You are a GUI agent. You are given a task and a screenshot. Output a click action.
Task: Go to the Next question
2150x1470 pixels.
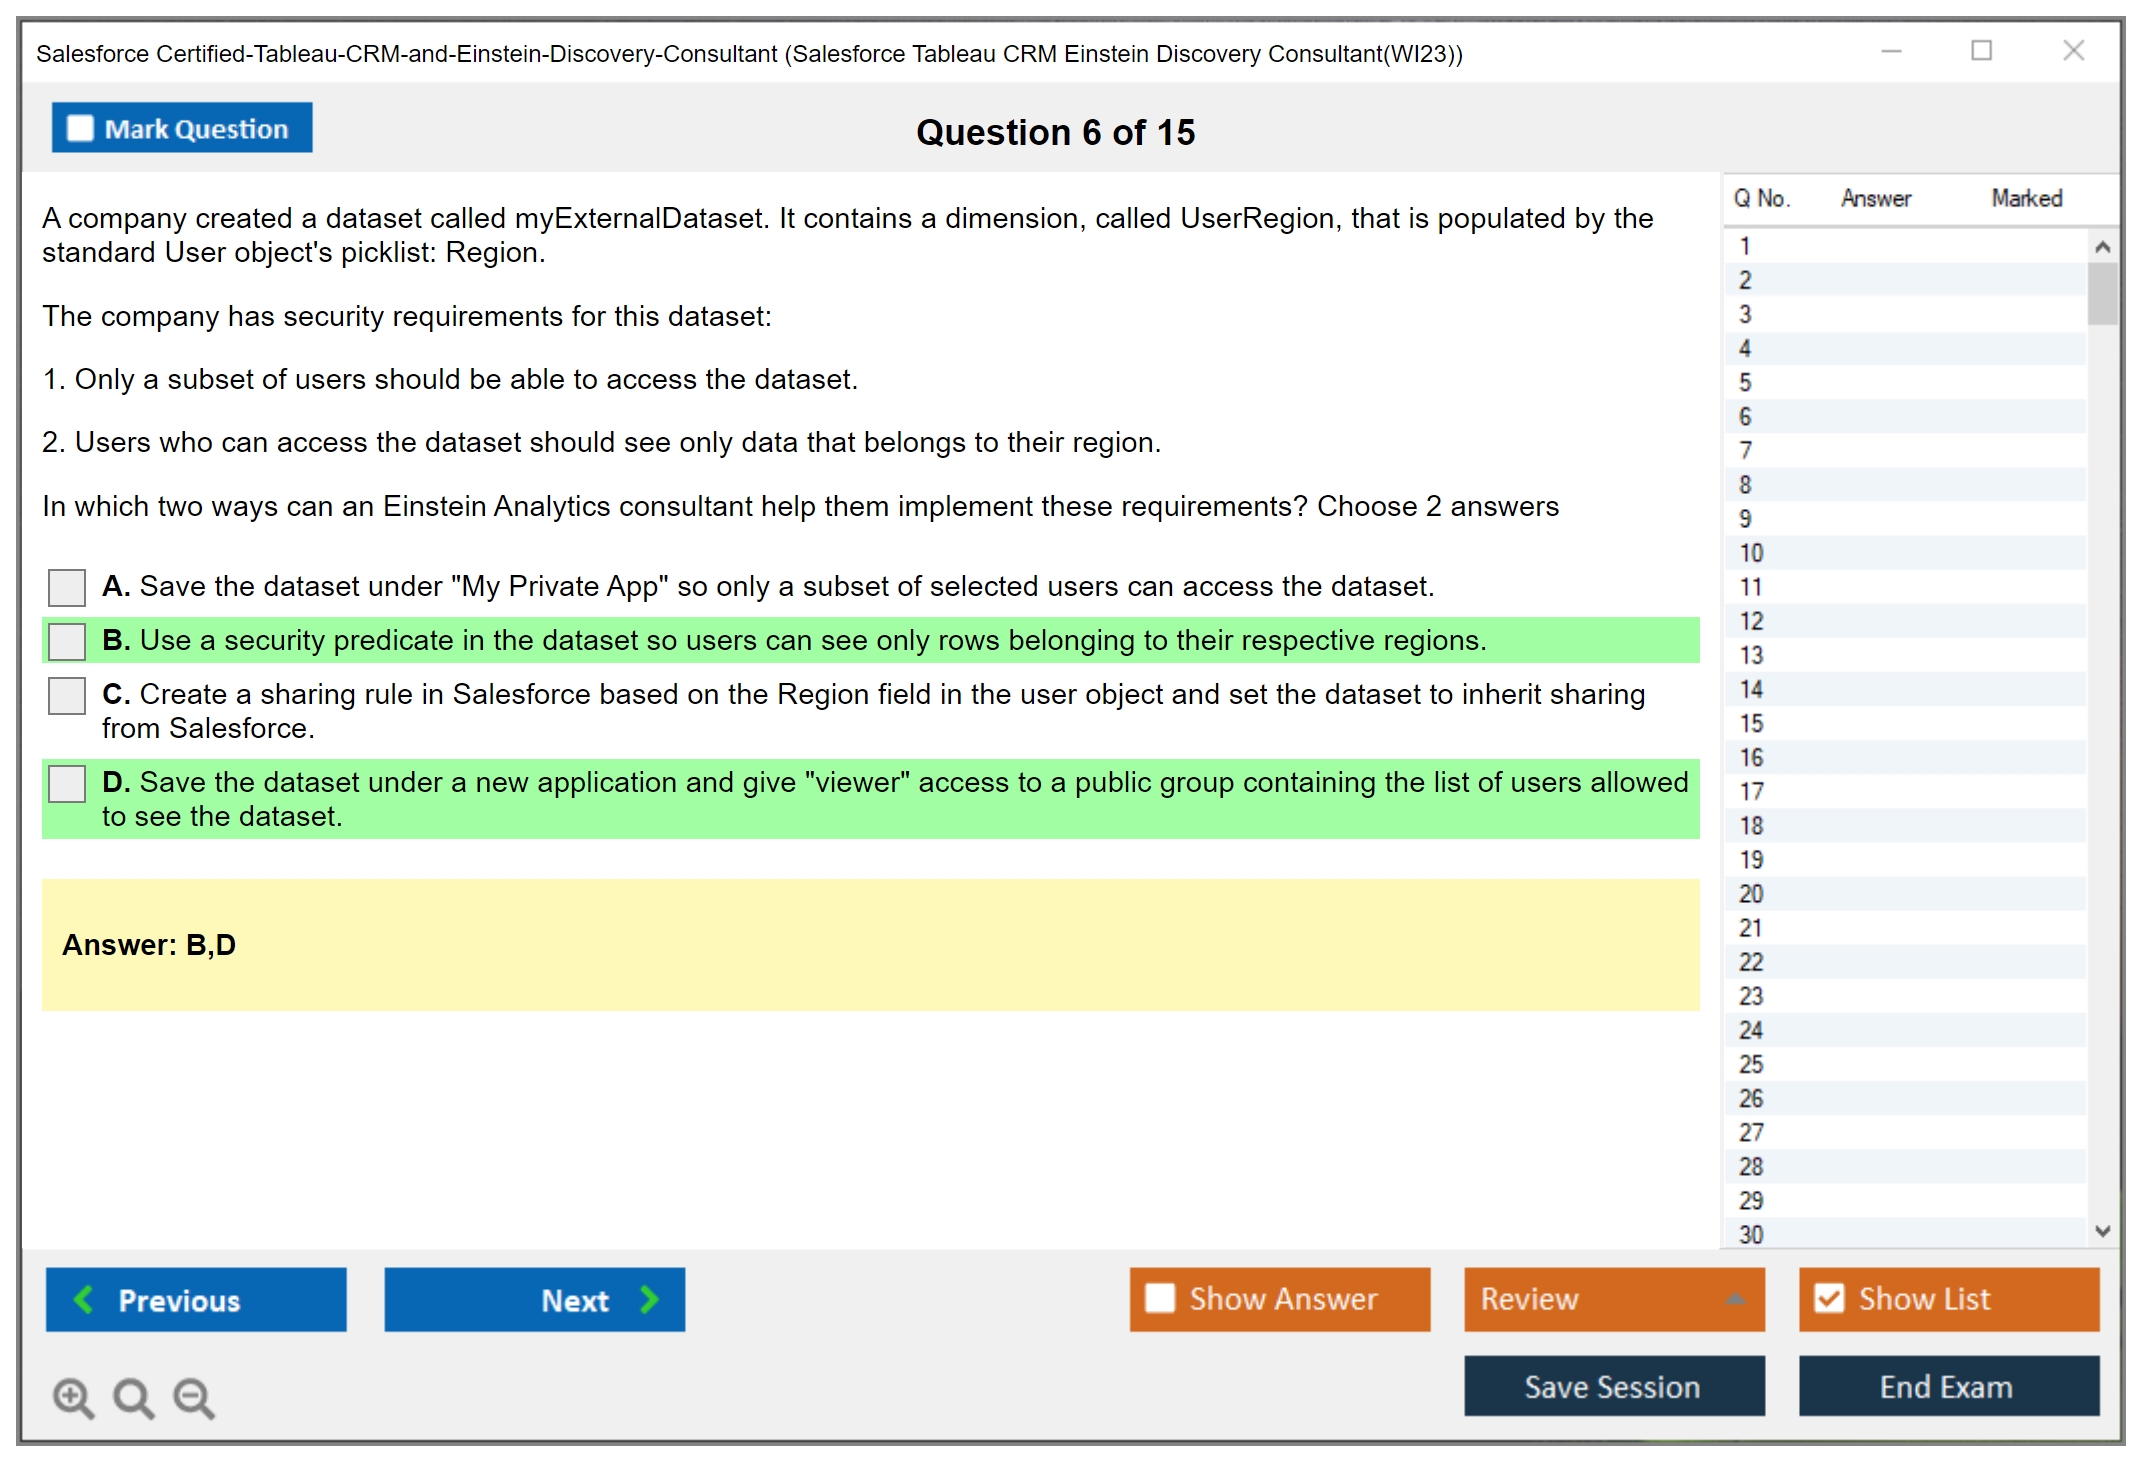click(x=534, y=1299)
